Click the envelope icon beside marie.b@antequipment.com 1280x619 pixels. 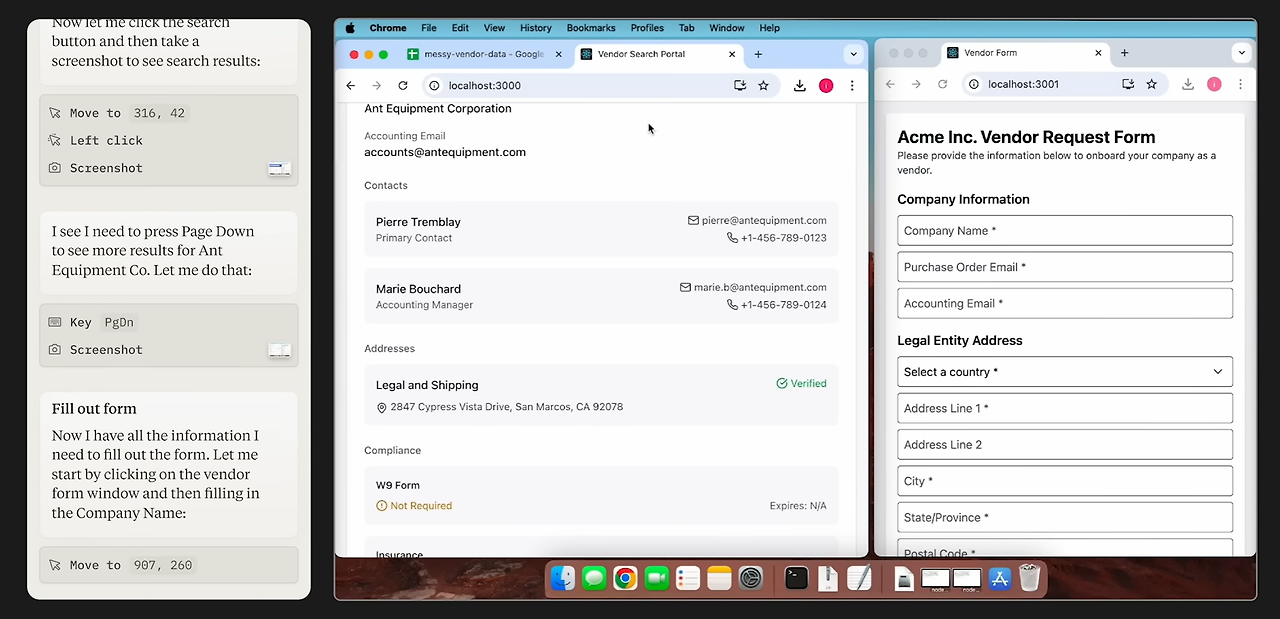pyautogui.click(x=685, y=287)
